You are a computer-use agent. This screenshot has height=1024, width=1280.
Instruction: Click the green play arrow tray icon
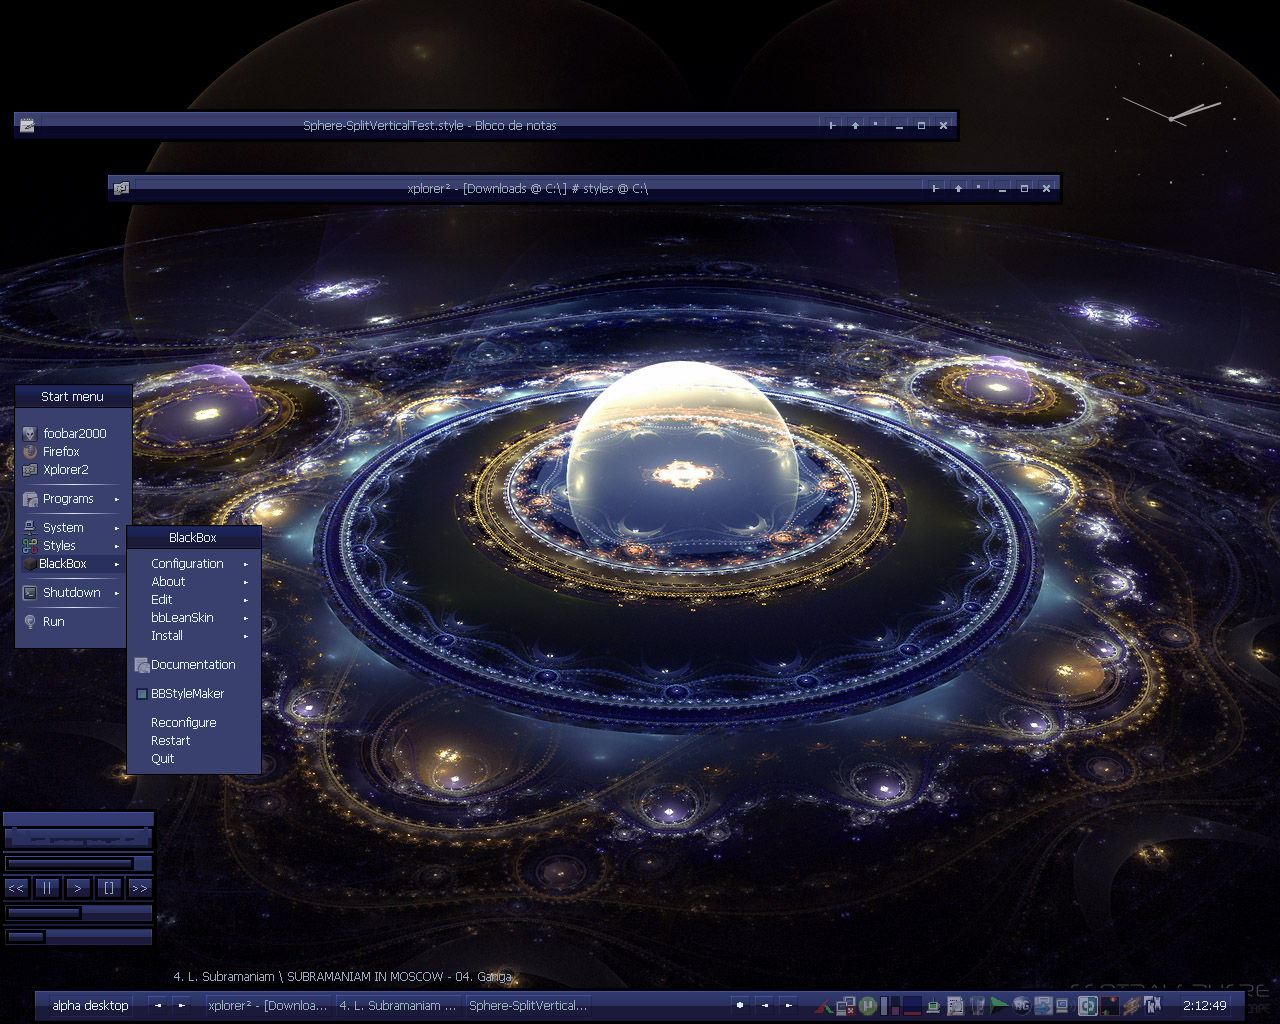[998, 1006]
